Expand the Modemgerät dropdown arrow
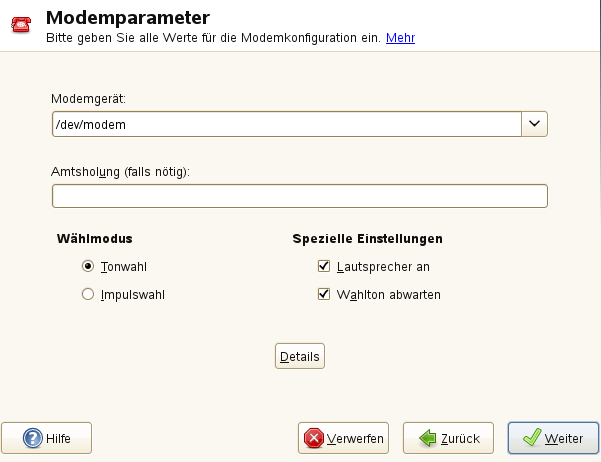 pos(535,124)
